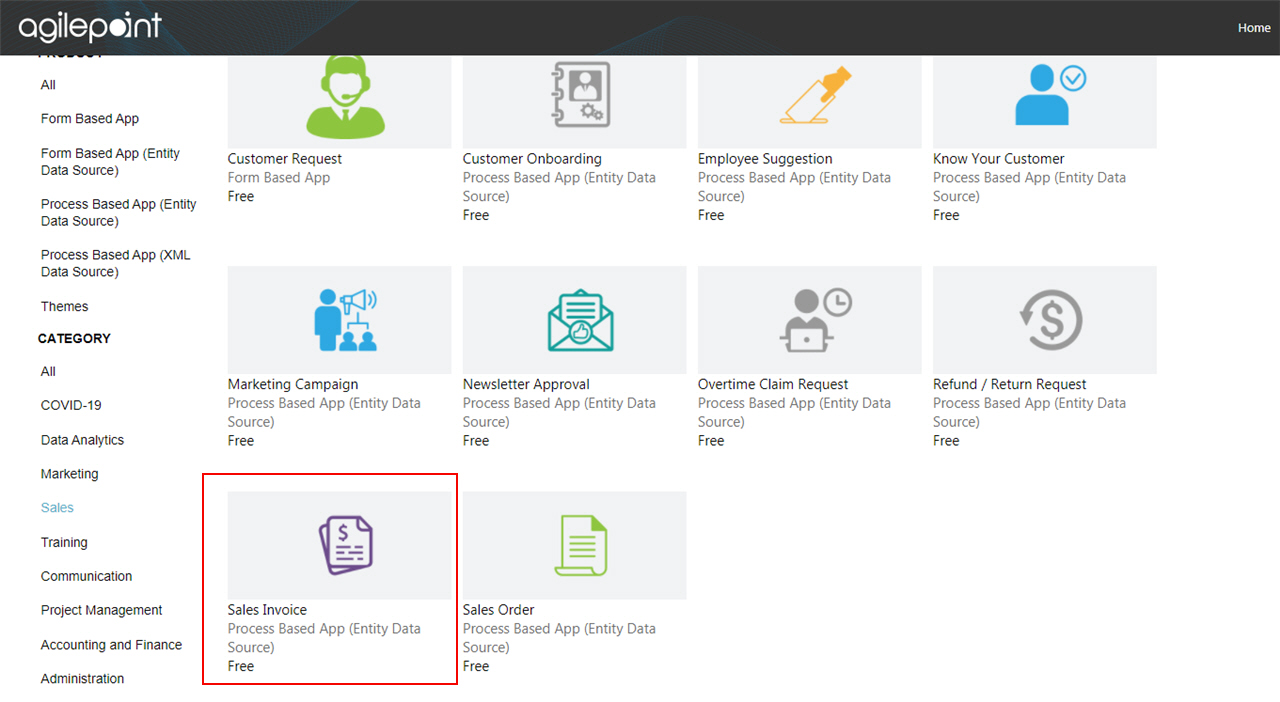Filter by Process Based App (Entity Data Source)
Screen dimensions: 1280x702
click(119, 213)
